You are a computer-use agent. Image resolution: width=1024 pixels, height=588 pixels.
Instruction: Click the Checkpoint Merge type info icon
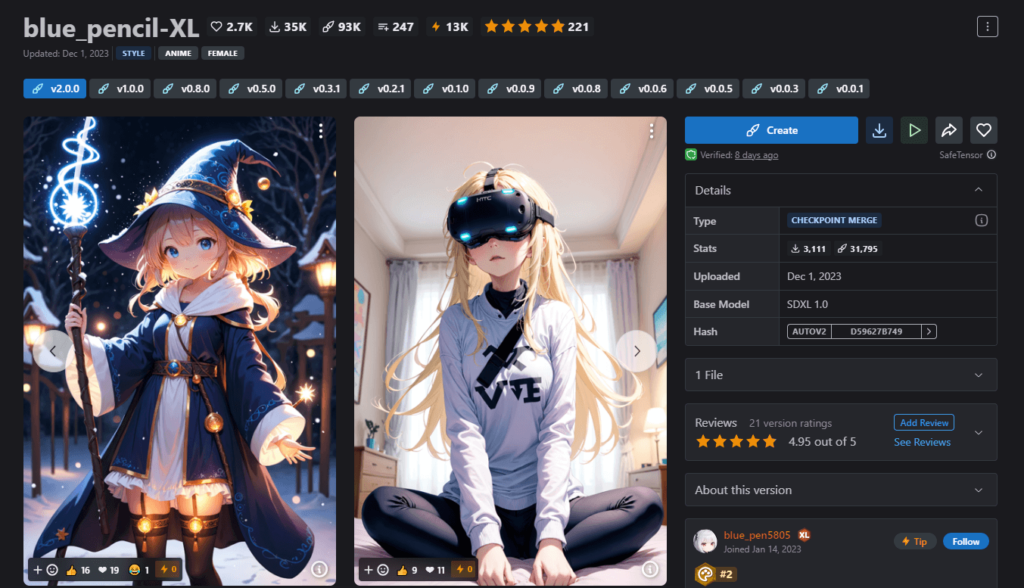[x=981, y=220]
